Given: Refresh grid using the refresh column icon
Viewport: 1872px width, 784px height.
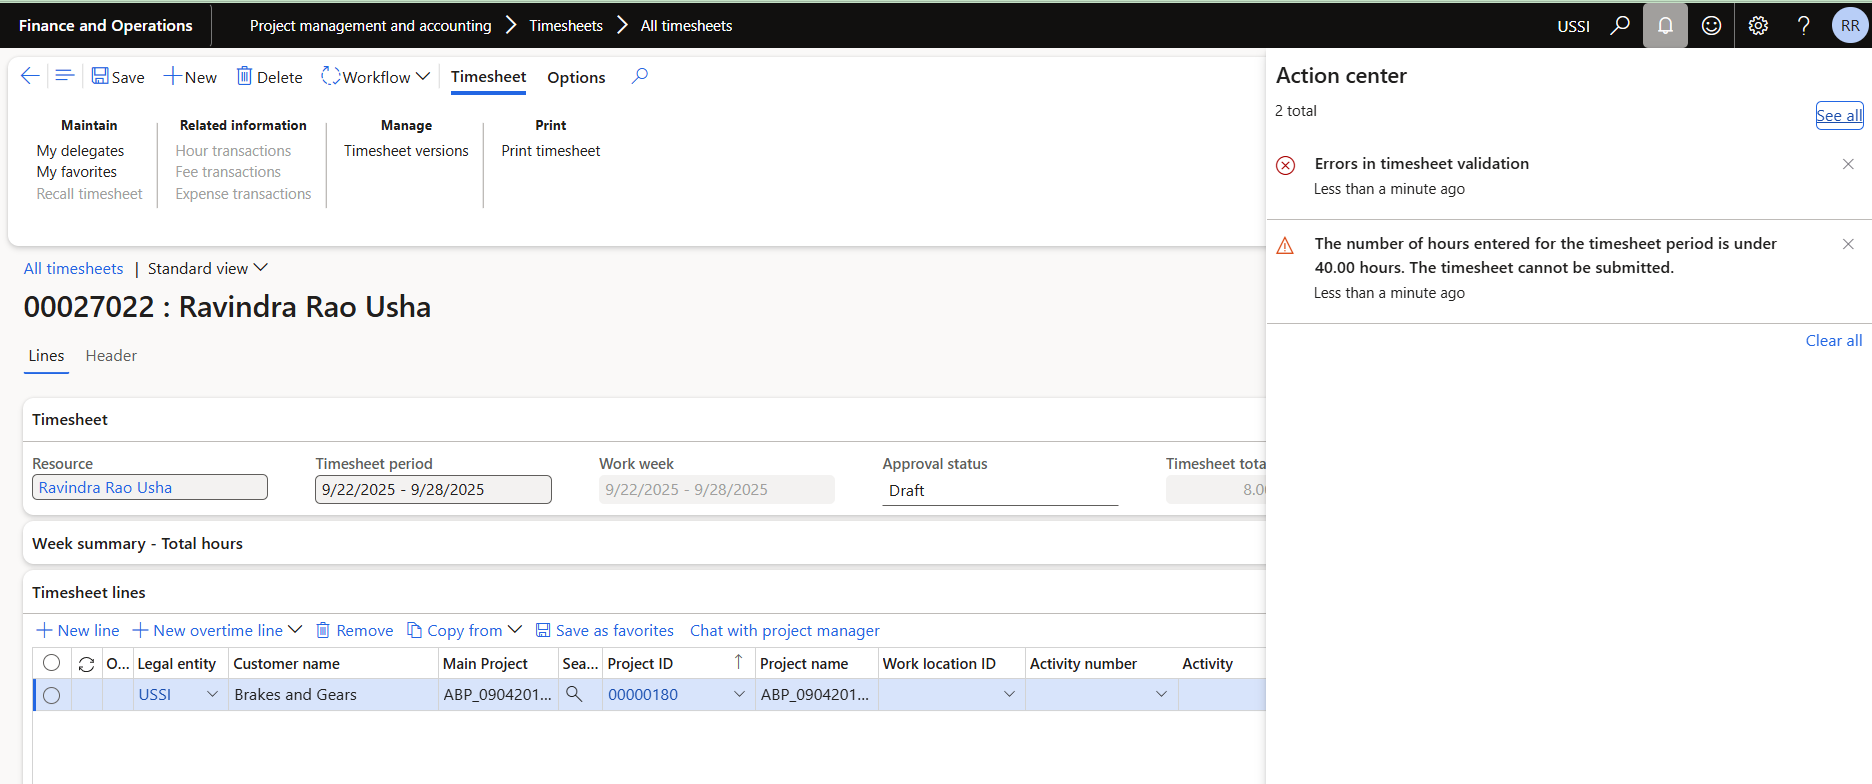Looking at the screenshot, I should [86, 664].
